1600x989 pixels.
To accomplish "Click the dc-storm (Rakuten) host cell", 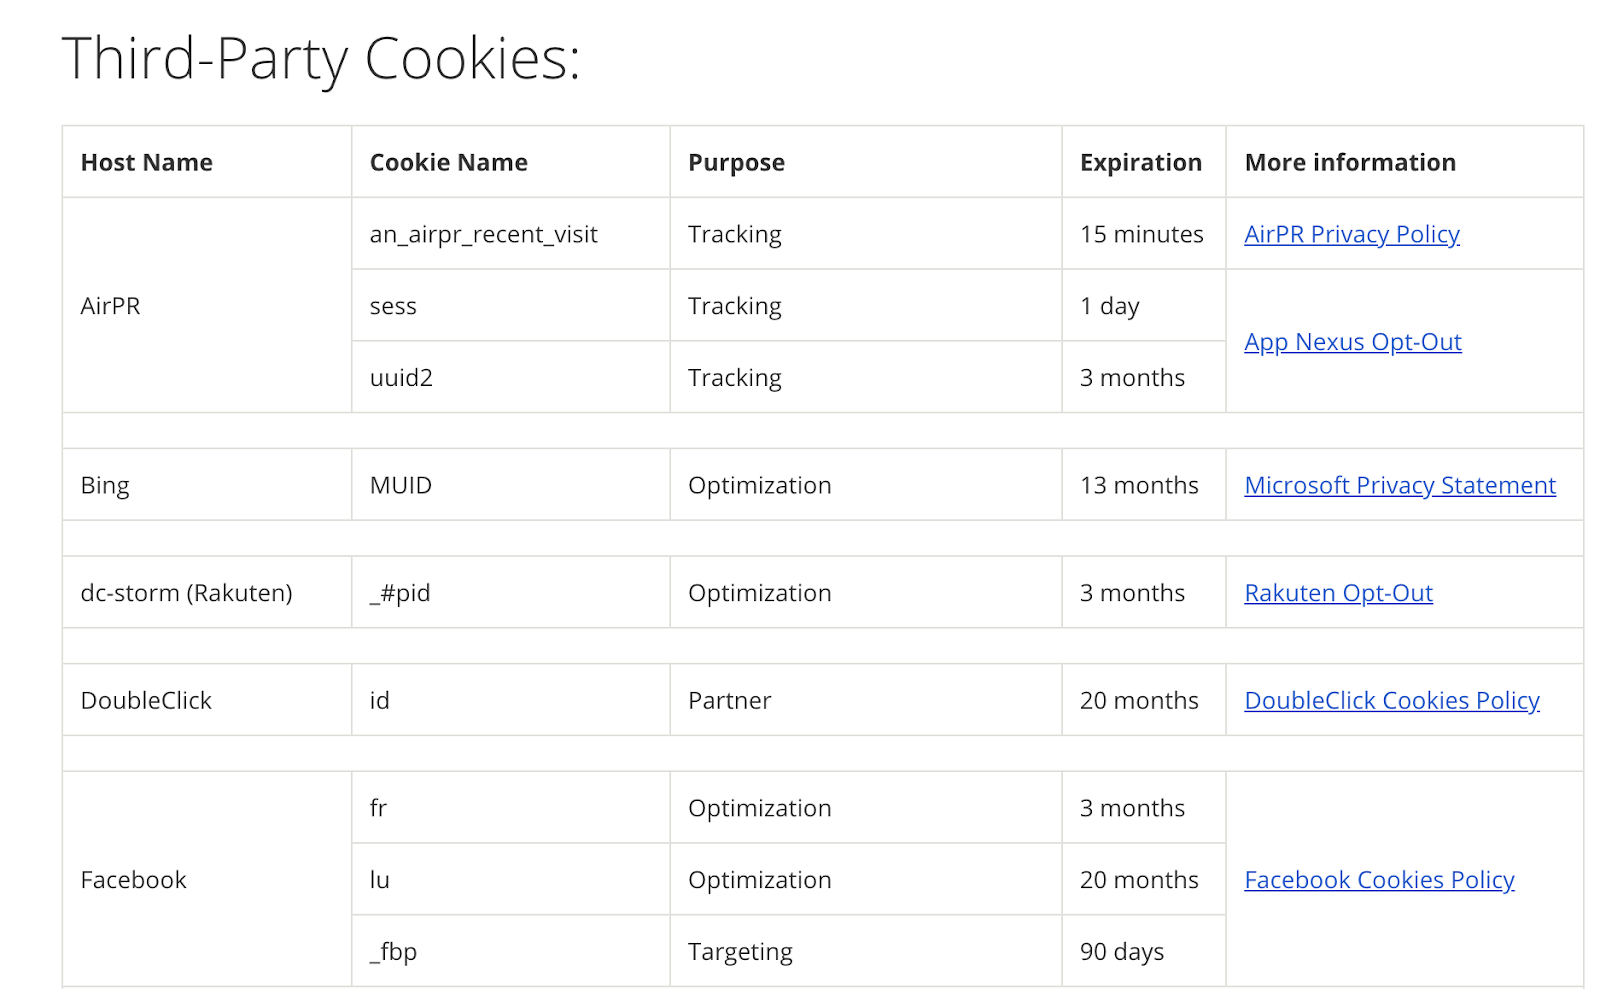I will tap(207, 593).
